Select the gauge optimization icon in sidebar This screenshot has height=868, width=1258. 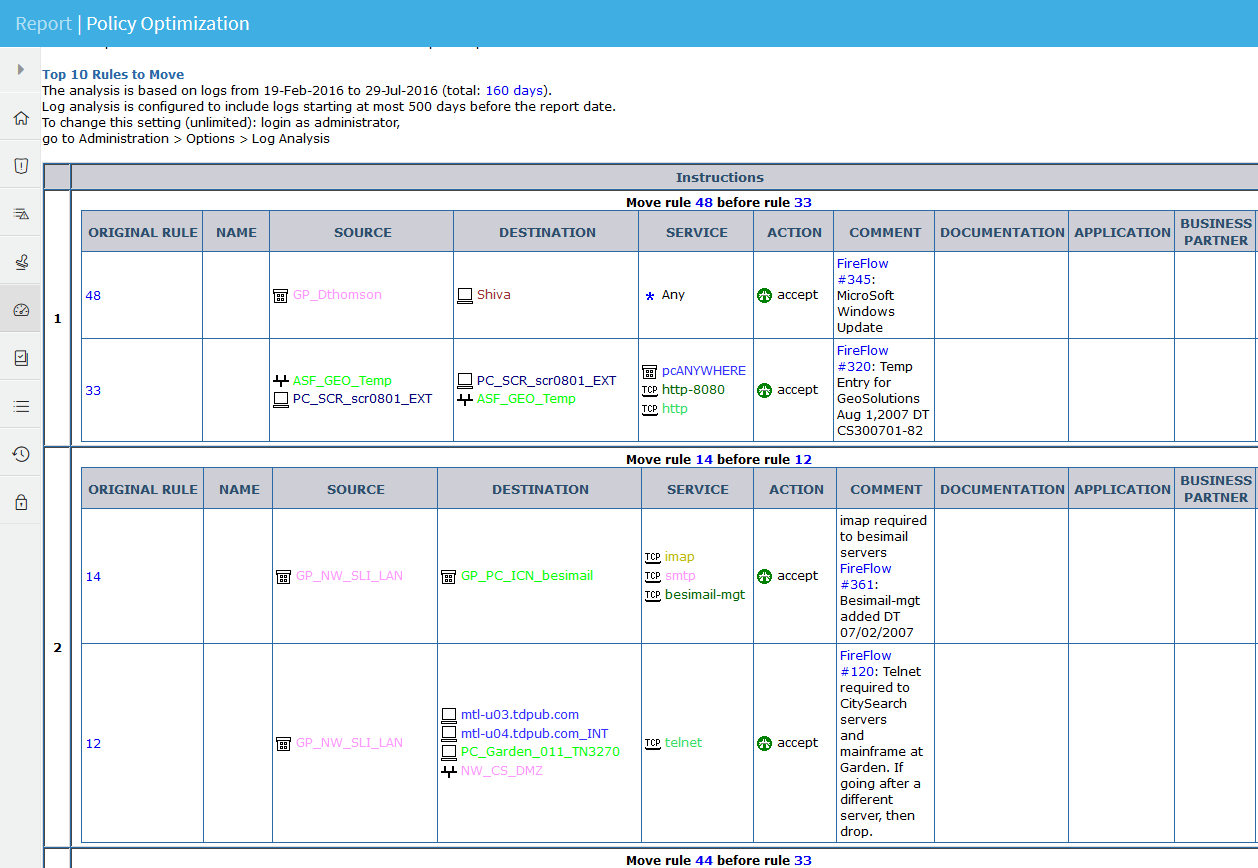click(x=21, y=310)
